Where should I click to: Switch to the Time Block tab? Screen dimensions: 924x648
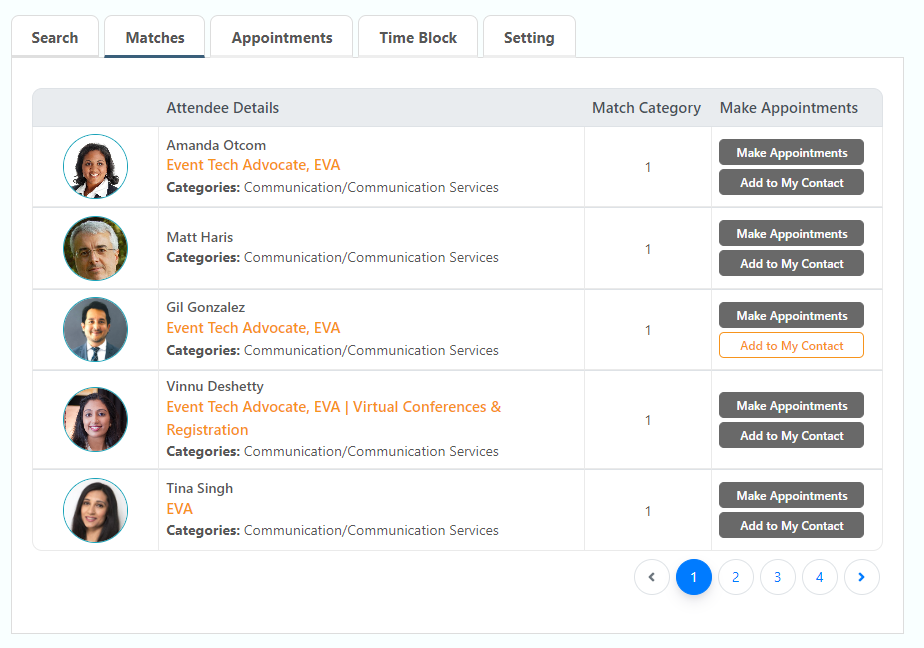point(418,38)
